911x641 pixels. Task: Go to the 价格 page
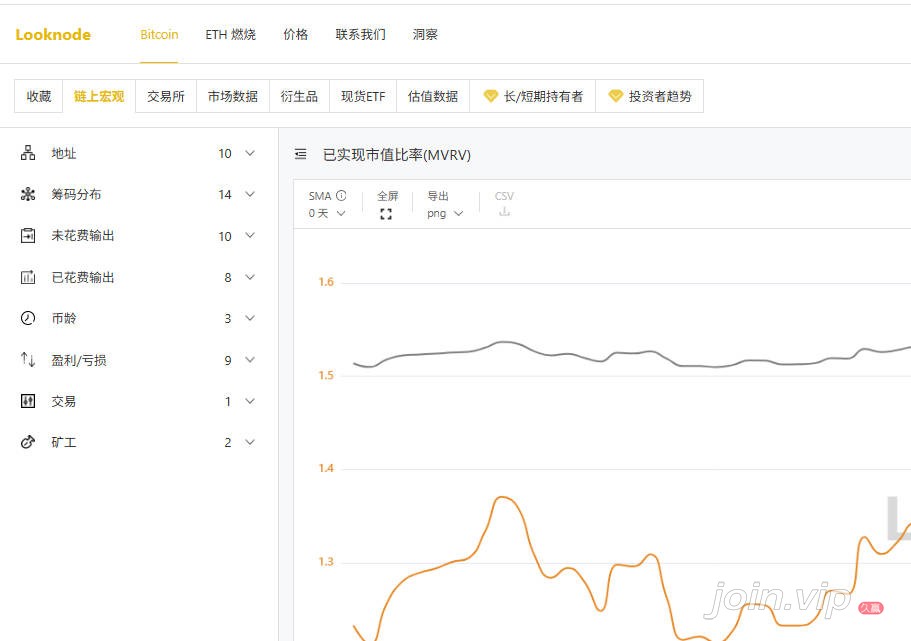296,35
